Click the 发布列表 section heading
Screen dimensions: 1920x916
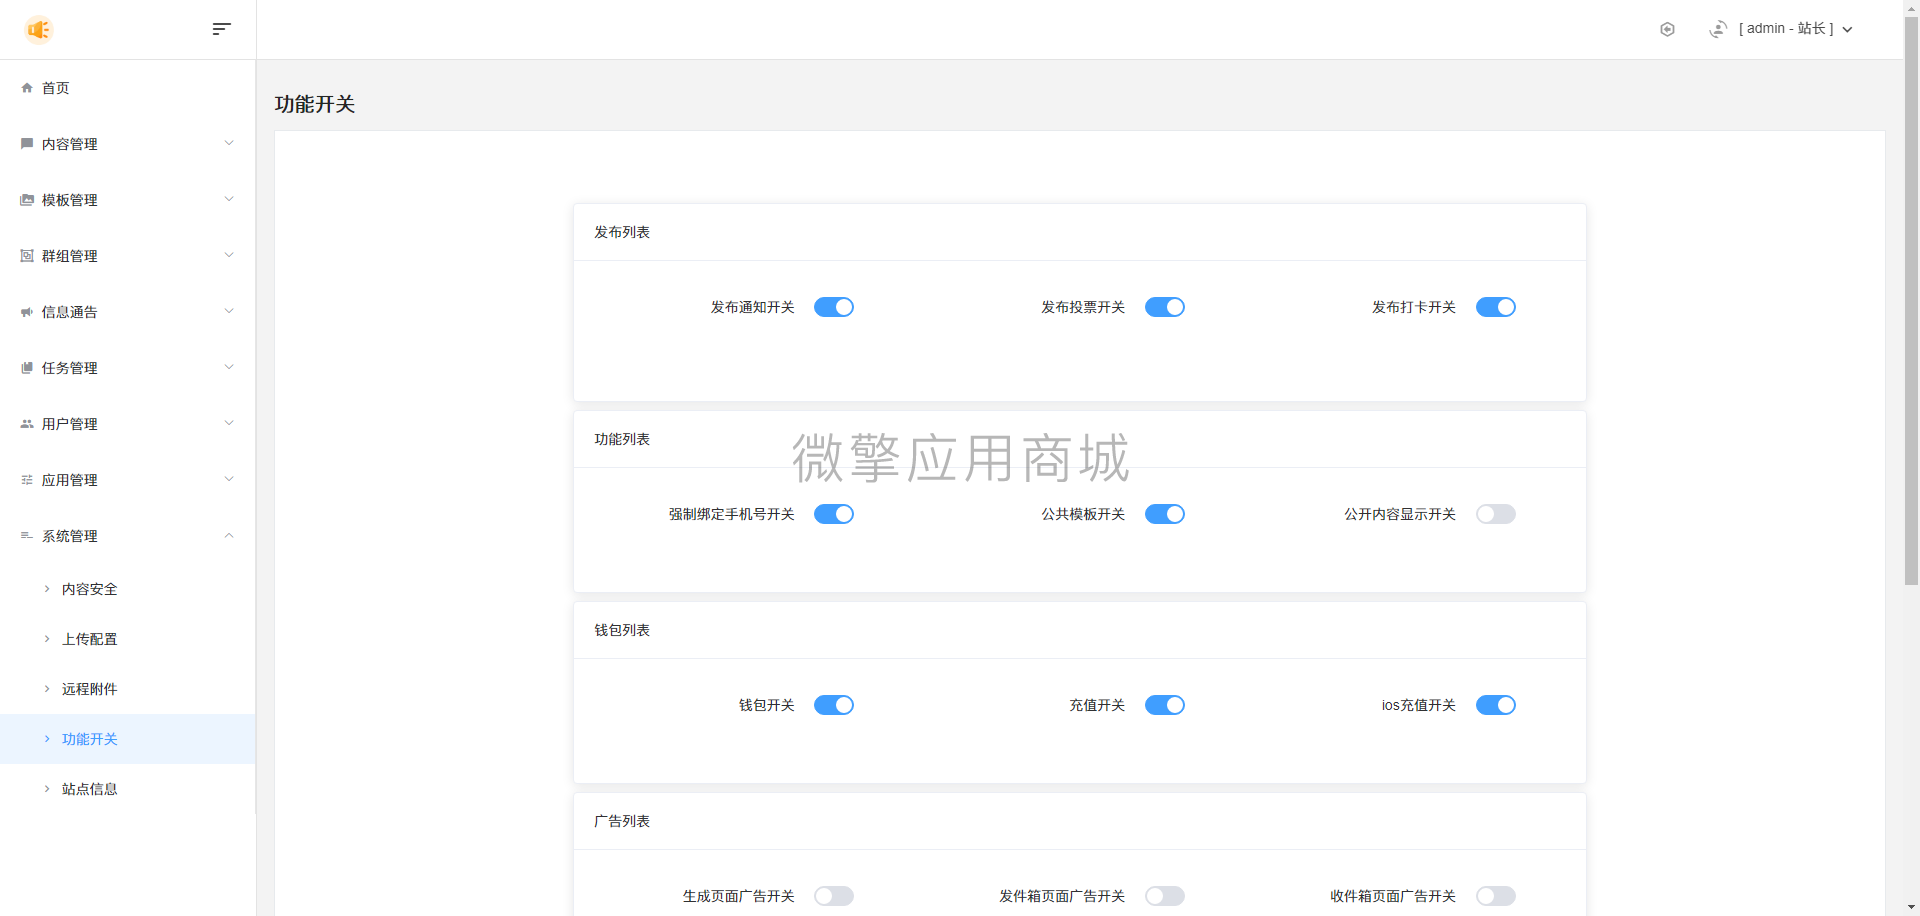(622, 232)
